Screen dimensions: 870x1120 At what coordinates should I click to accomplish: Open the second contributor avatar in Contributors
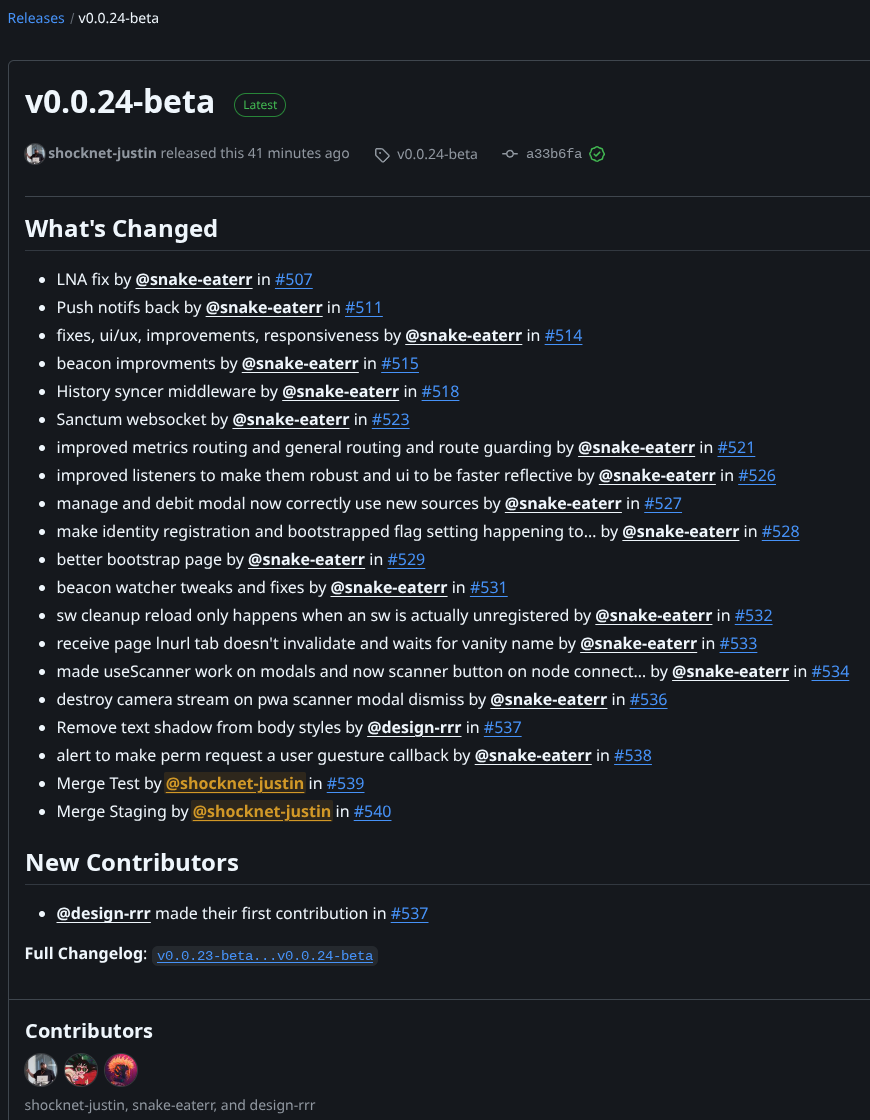click(81, 1070)
